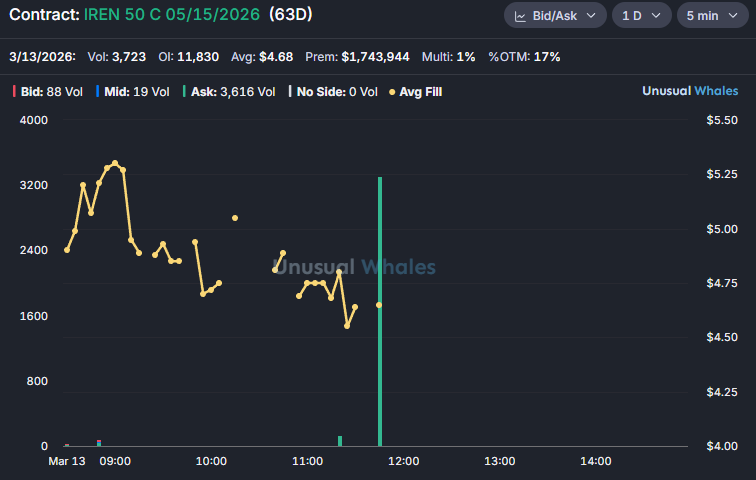The height and width of the screenshot is (480, 756).
Task: Click the chart line icon in Bid/Ask button
Action: [520, 16]
